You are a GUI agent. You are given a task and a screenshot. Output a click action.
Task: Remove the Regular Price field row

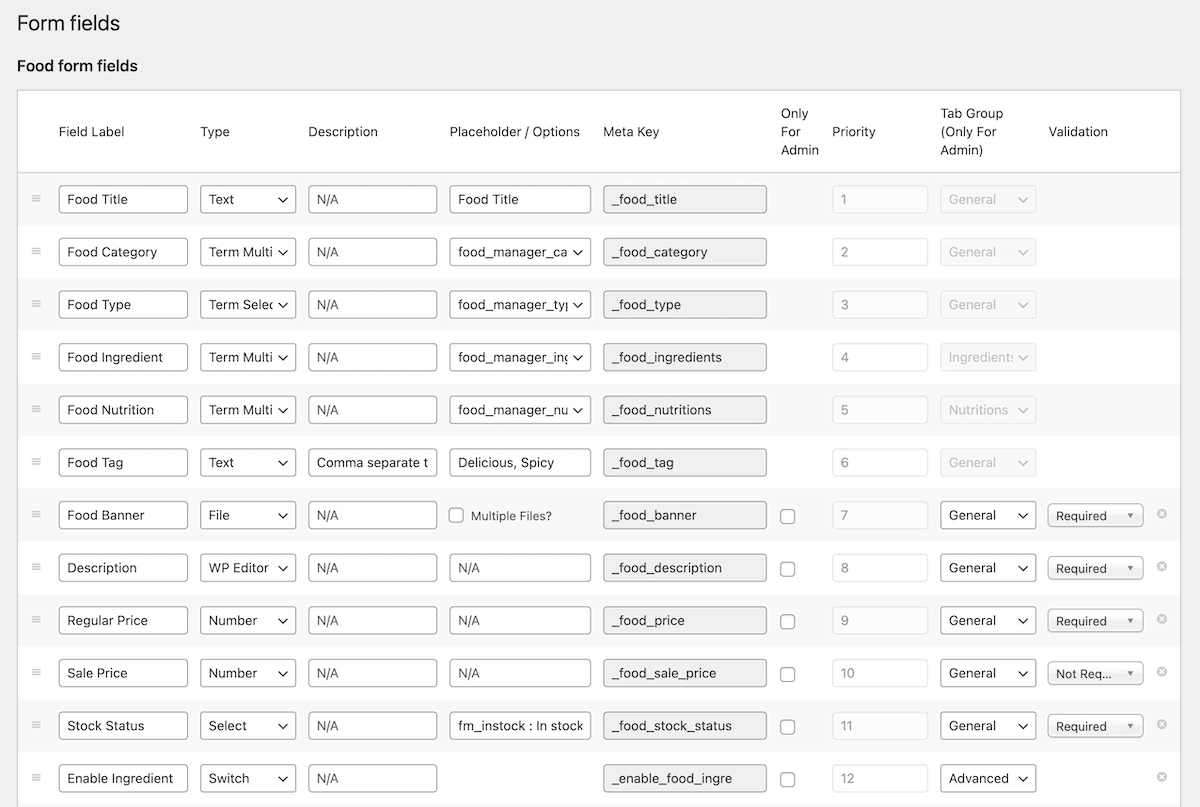(x=1162, y=619)
